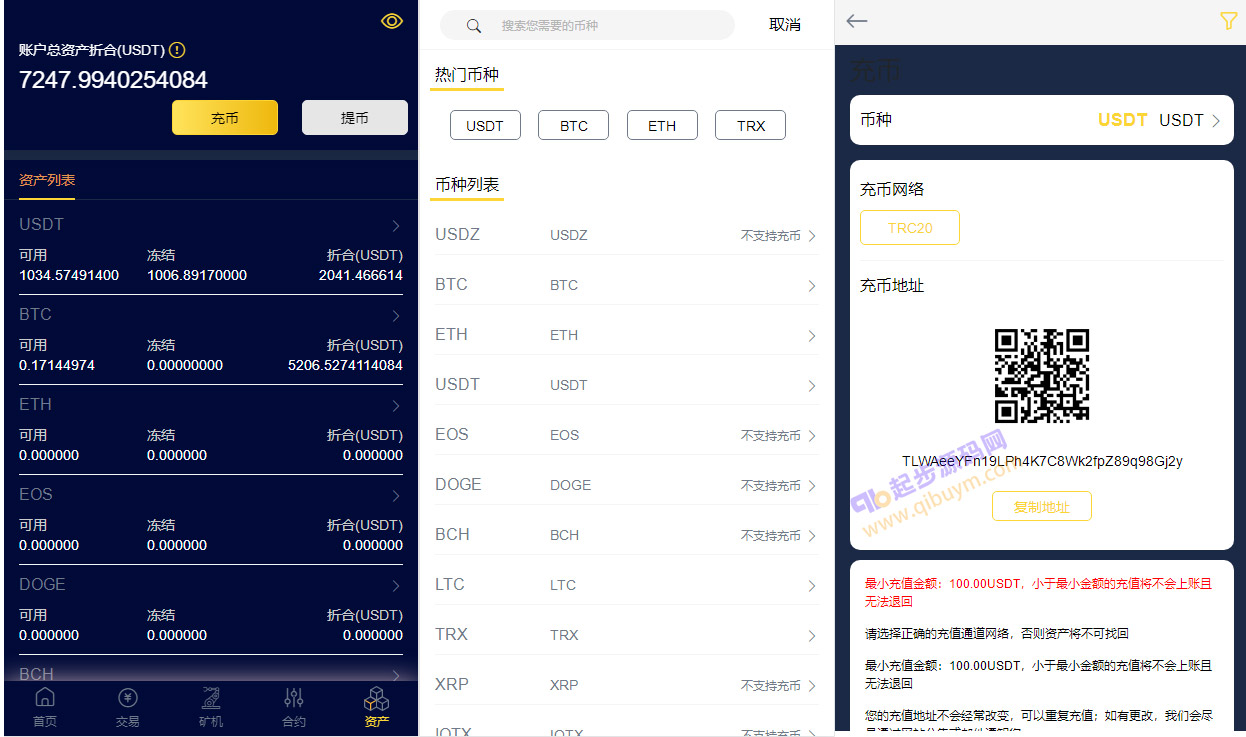Open EOS row chevron in coin list
The height and width of the screenshot is (737, 1246).
click(x=812, y=436)
